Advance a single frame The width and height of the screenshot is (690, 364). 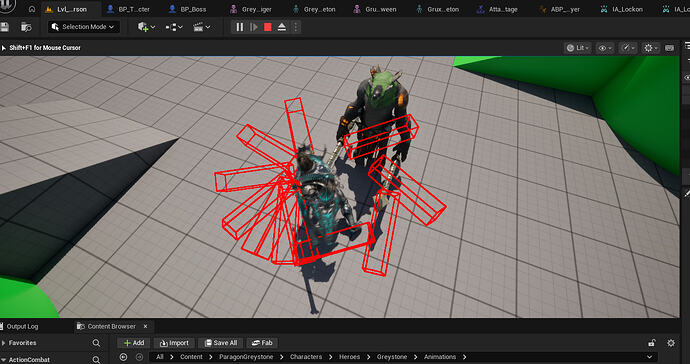pos(254,27)
